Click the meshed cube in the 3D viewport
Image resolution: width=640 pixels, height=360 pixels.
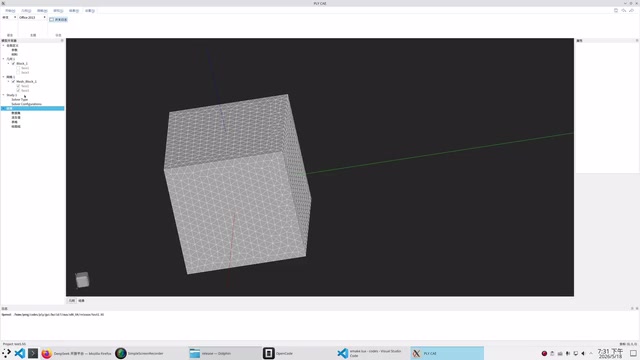237,184
